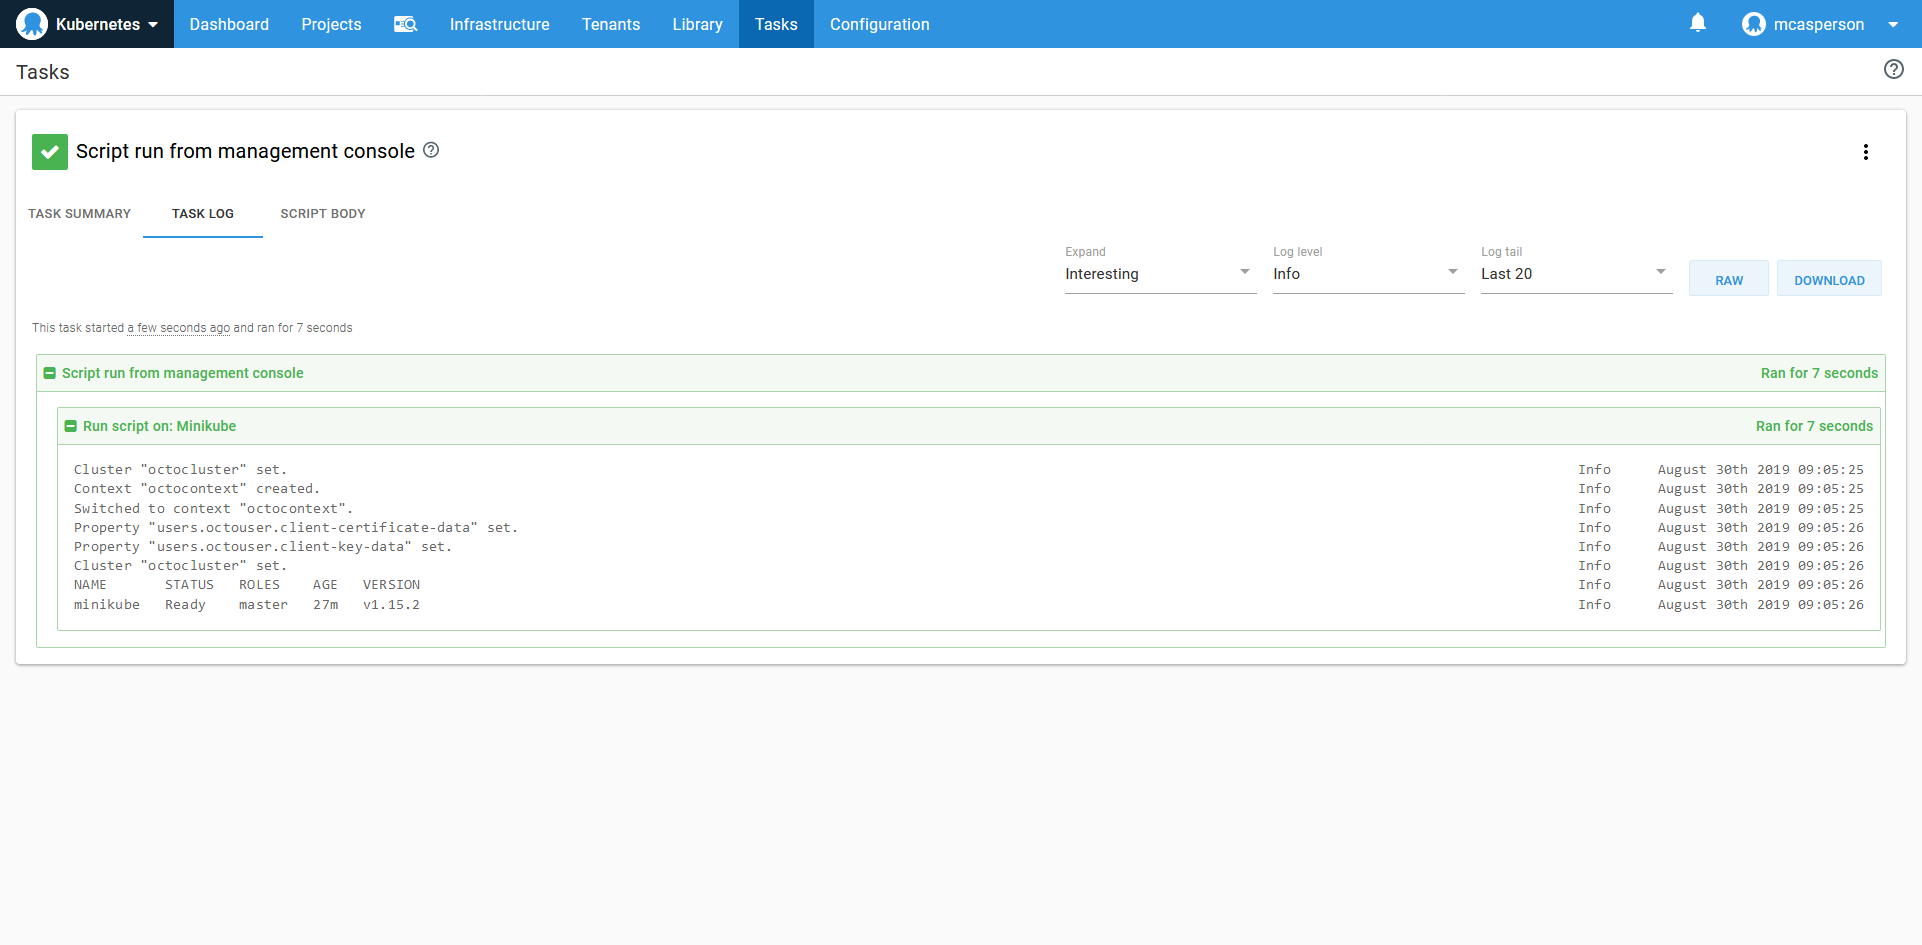Image resolution: width=1922 pixels, height=945 pixels.
Task: Click the mcasperson user avatar icon
Action: coord(1753,24)
